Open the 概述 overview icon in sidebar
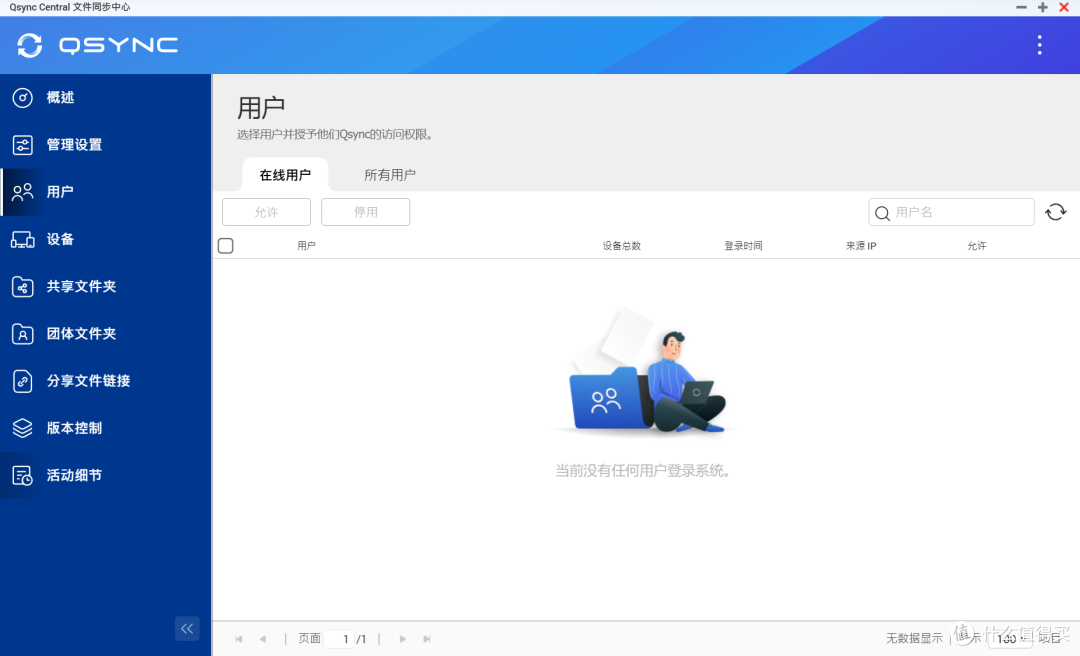The image size is (1080, 656). [22, 98]
